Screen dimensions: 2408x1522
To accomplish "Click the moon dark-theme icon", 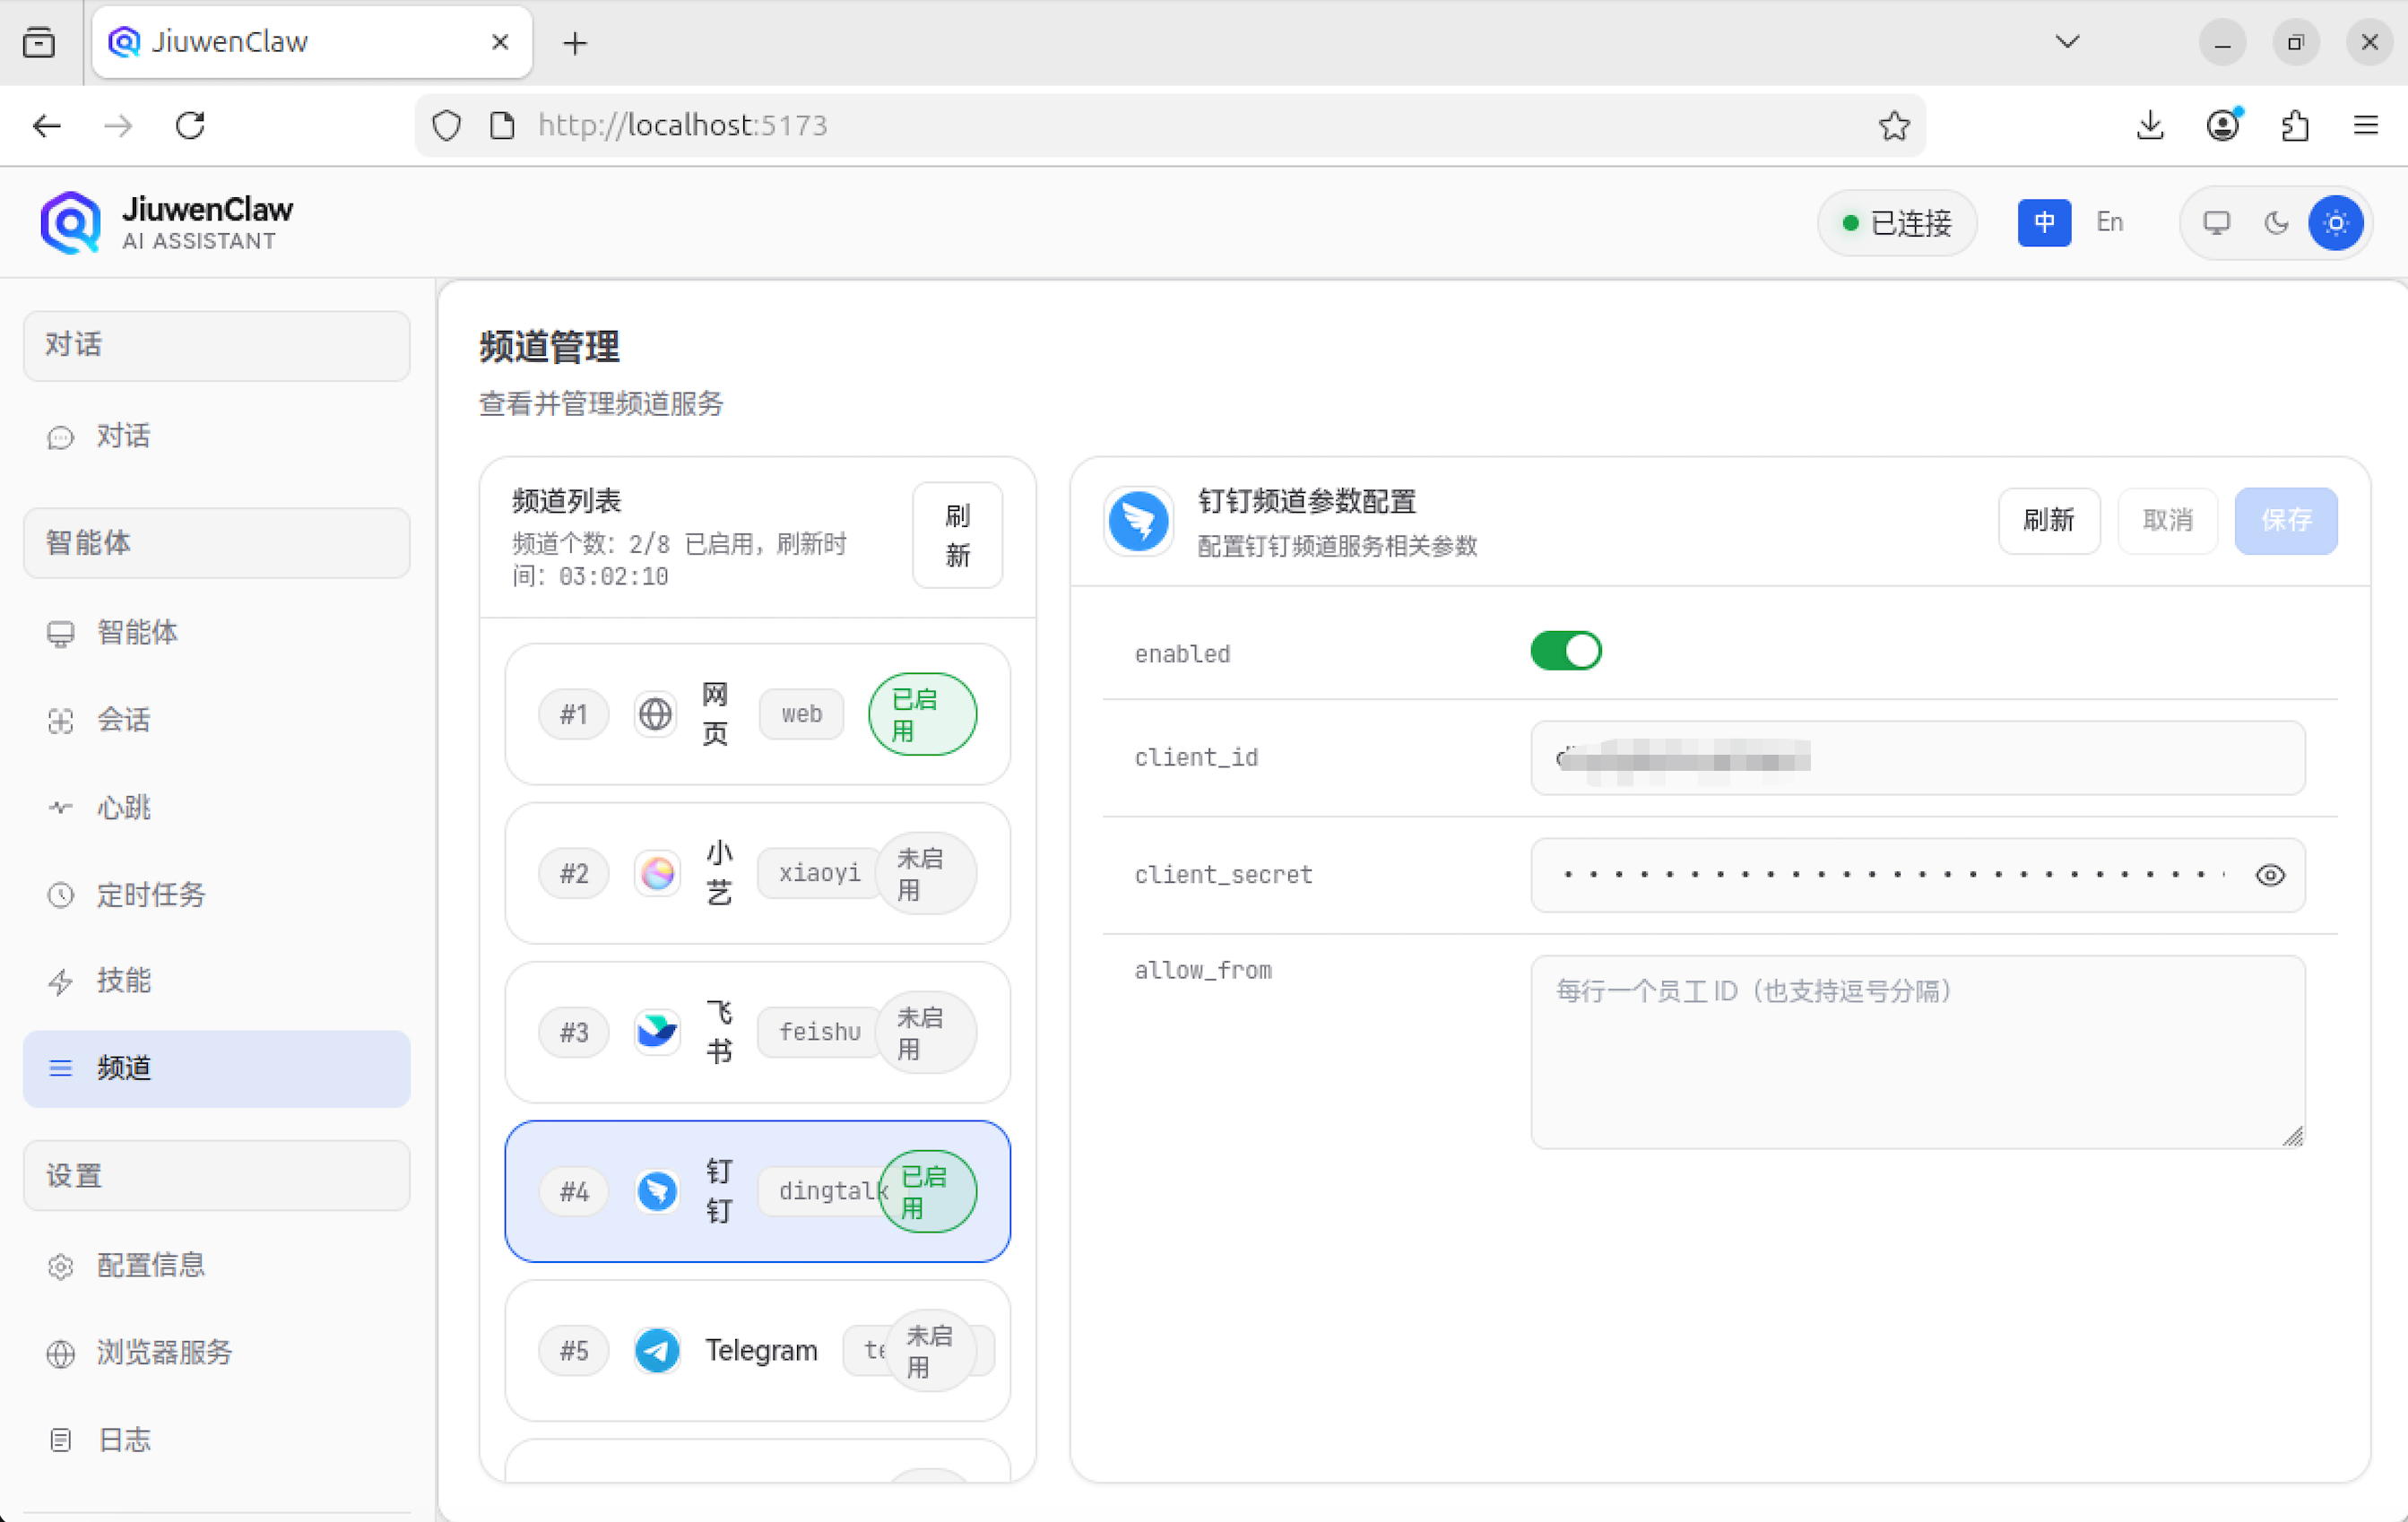I will click(2275, 223).
